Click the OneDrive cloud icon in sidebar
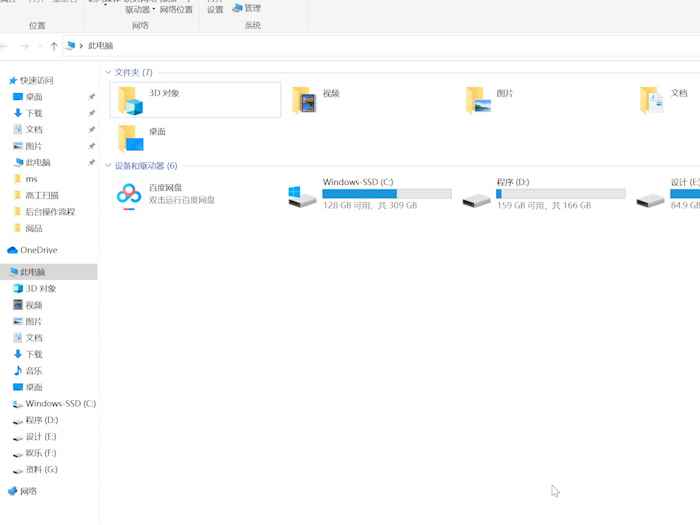Screen dimensions: 700x525 tap(13, 250)
